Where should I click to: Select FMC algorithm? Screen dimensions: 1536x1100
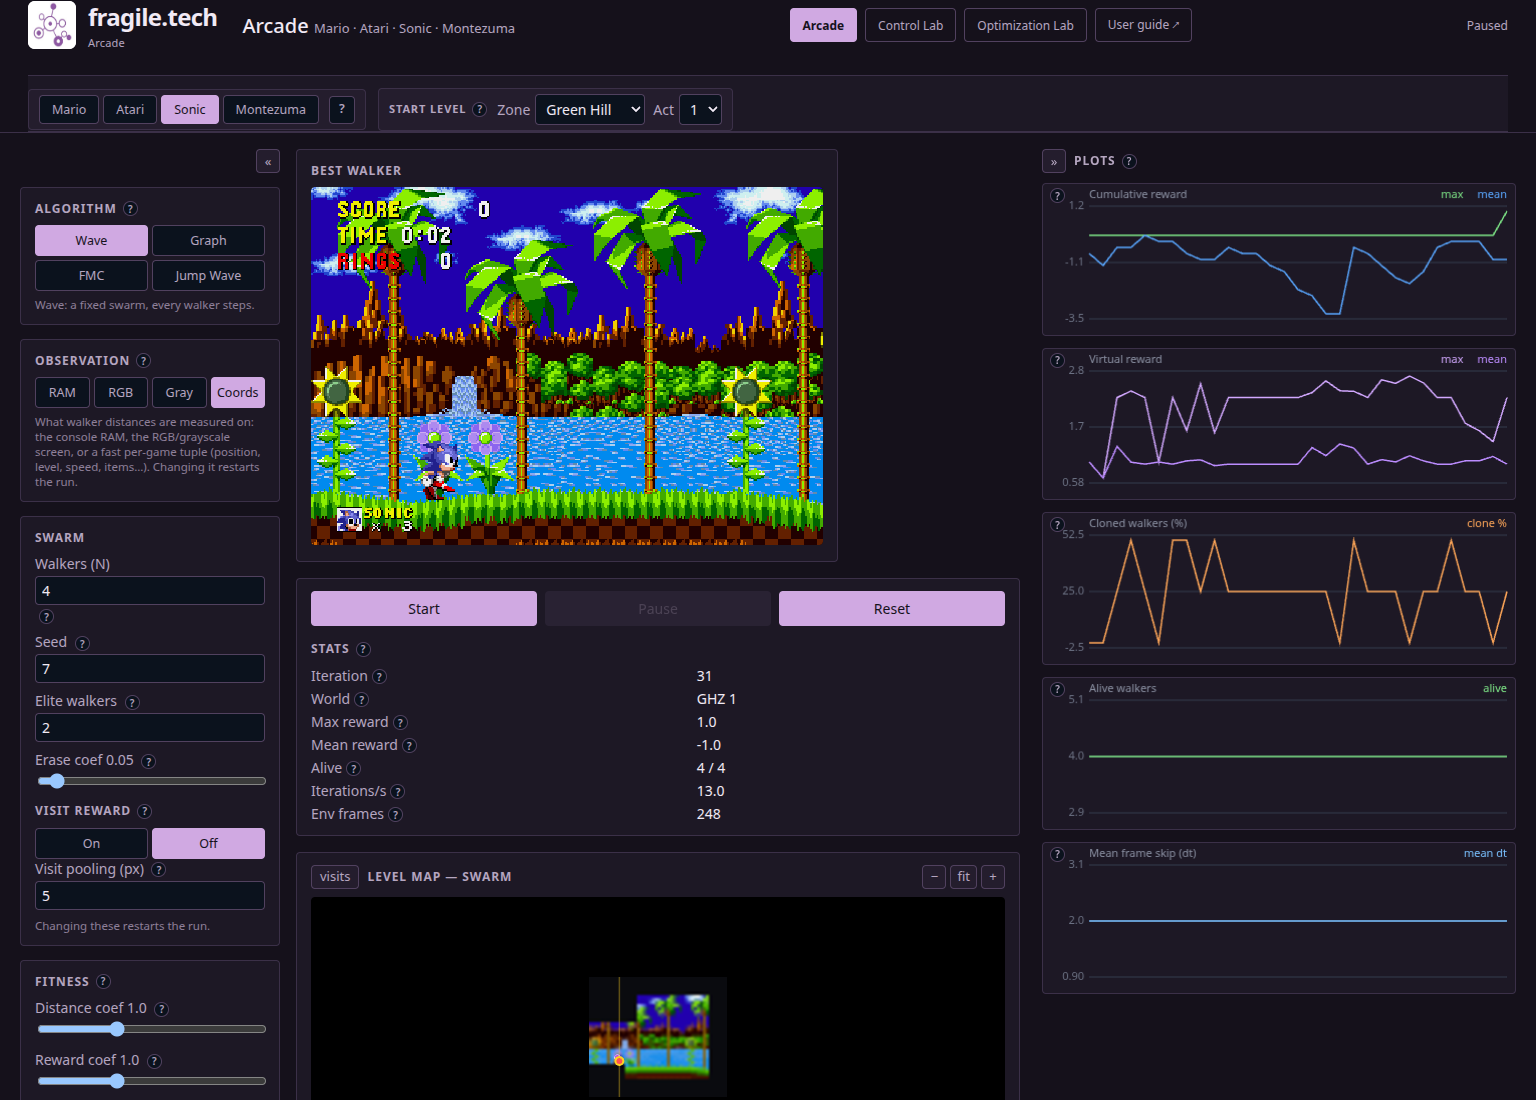click(91, 275)
